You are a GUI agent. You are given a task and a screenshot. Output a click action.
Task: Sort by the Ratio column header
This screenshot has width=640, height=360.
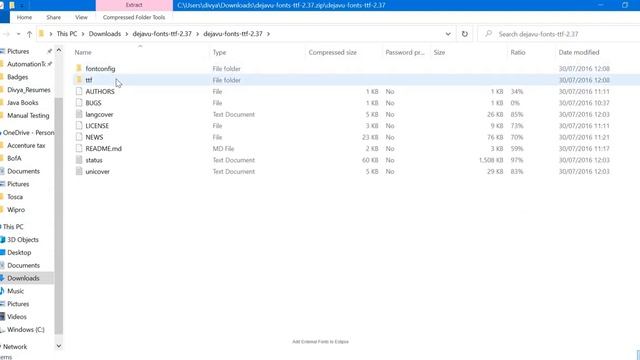pos(518,52)
